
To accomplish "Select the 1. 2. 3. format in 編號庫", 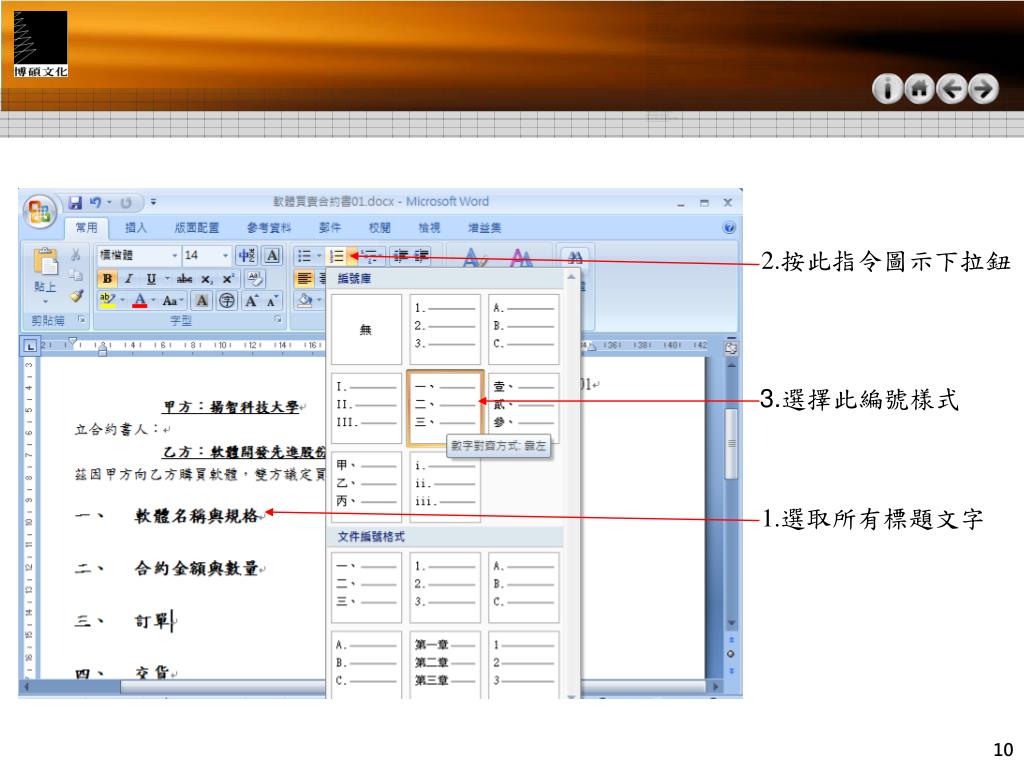I will (x=445, y=329).
